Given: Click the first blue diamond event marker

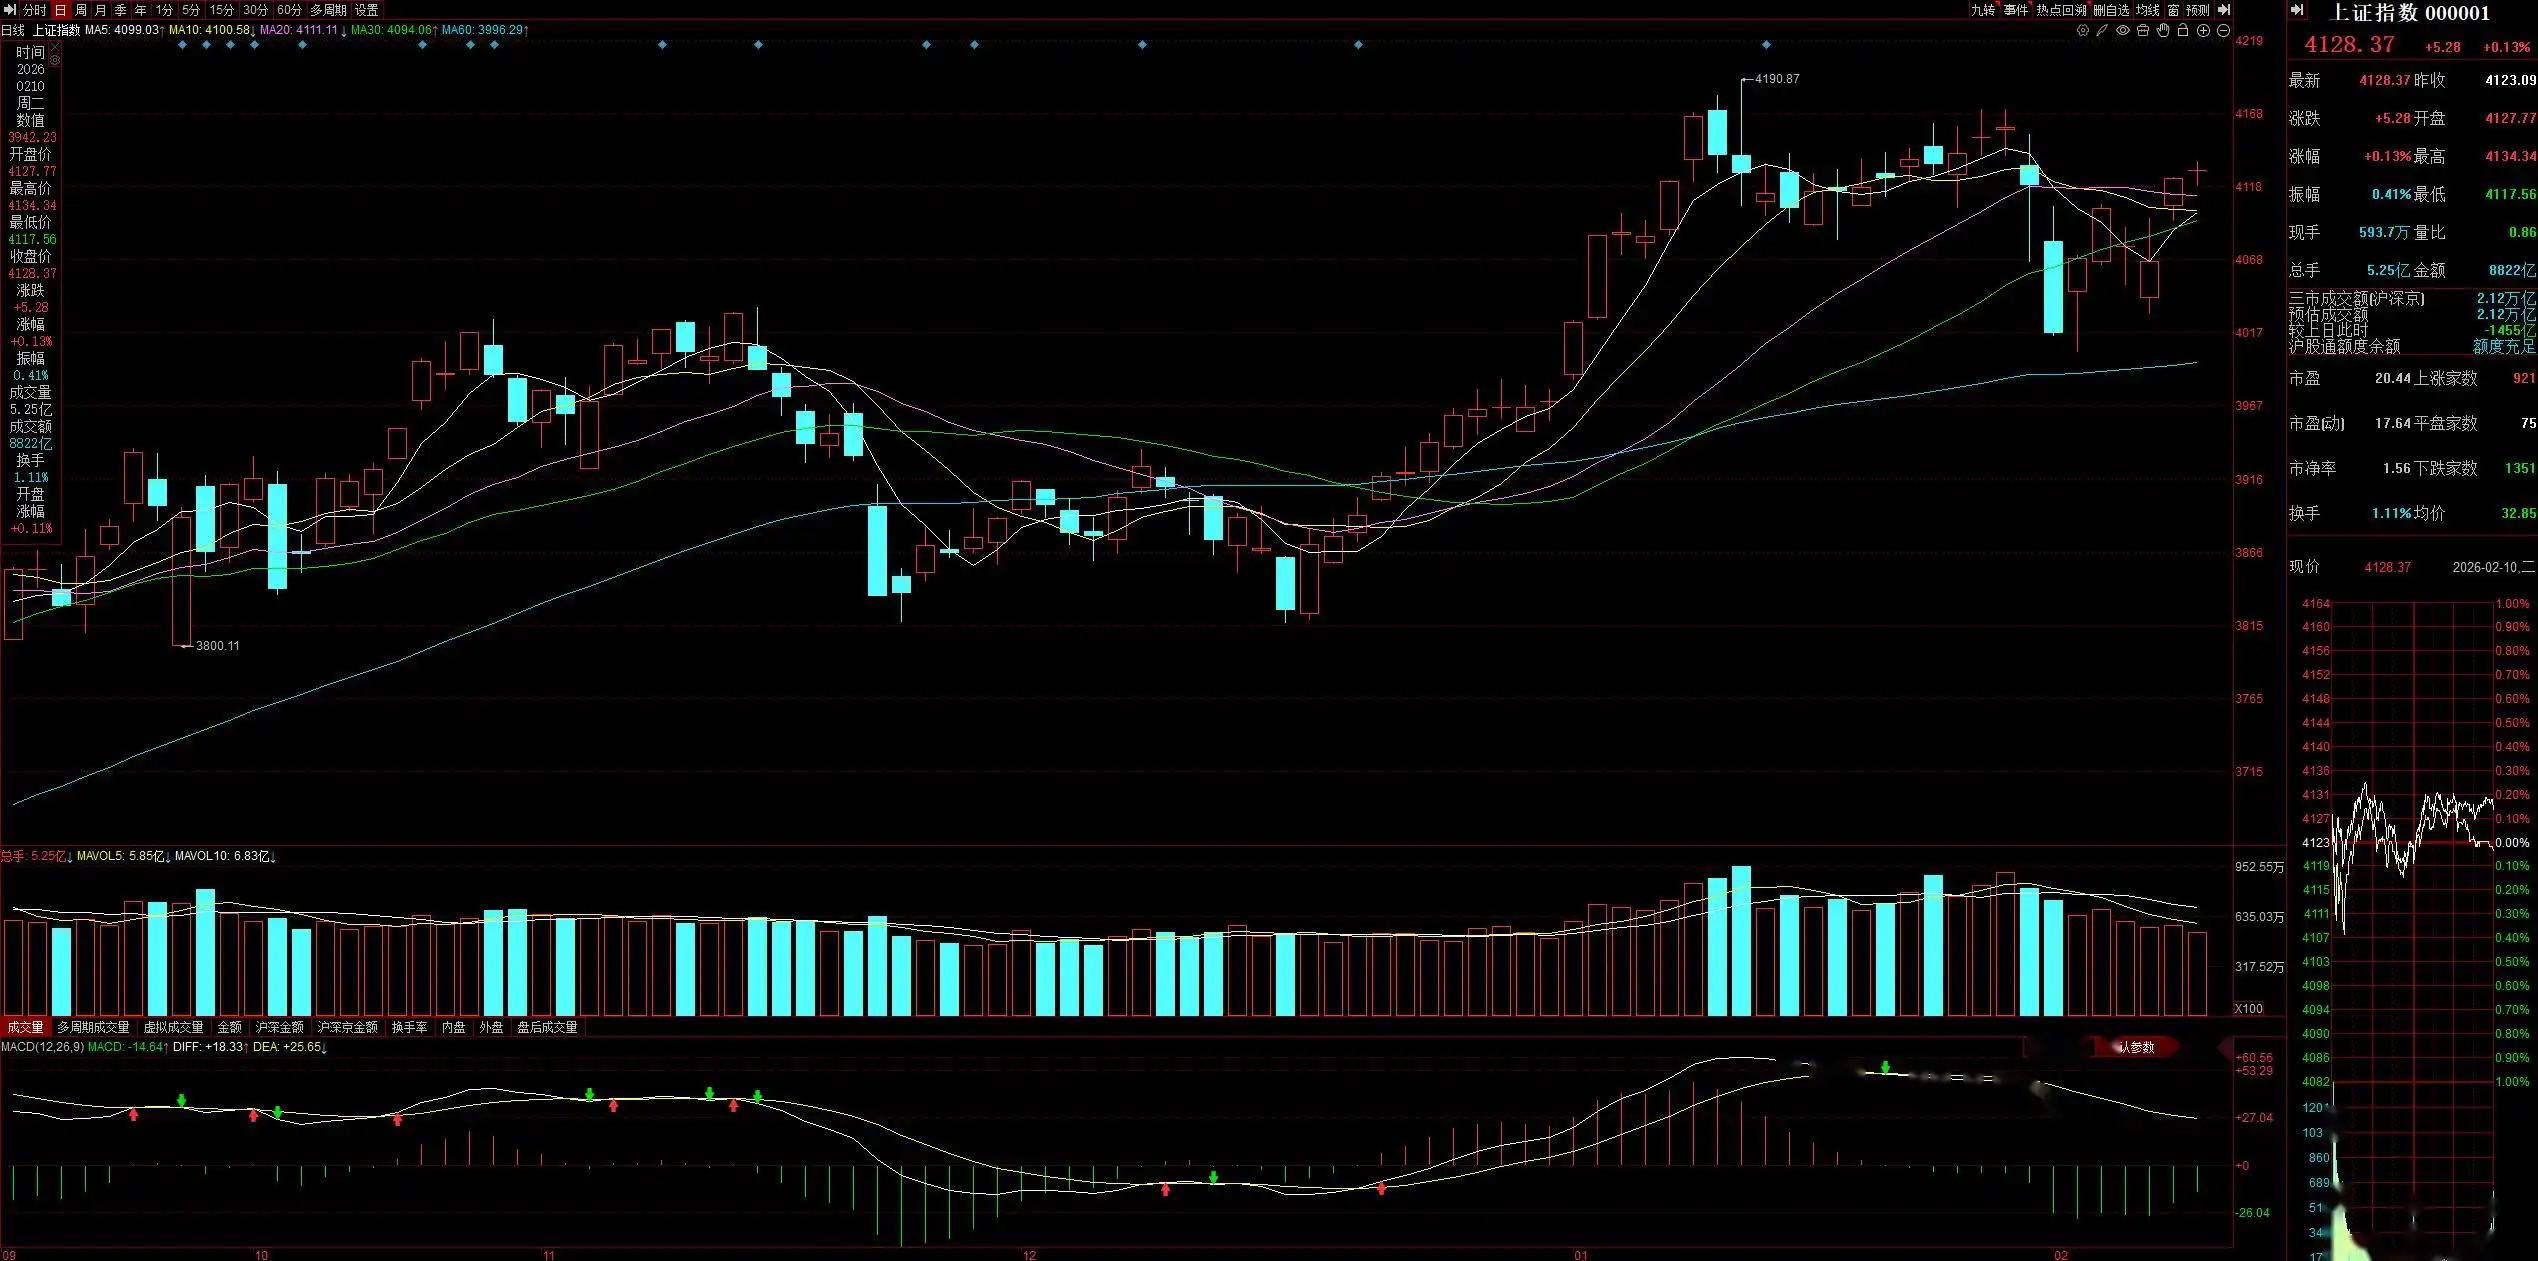Looking at the screenshot, I should point(182,45).
